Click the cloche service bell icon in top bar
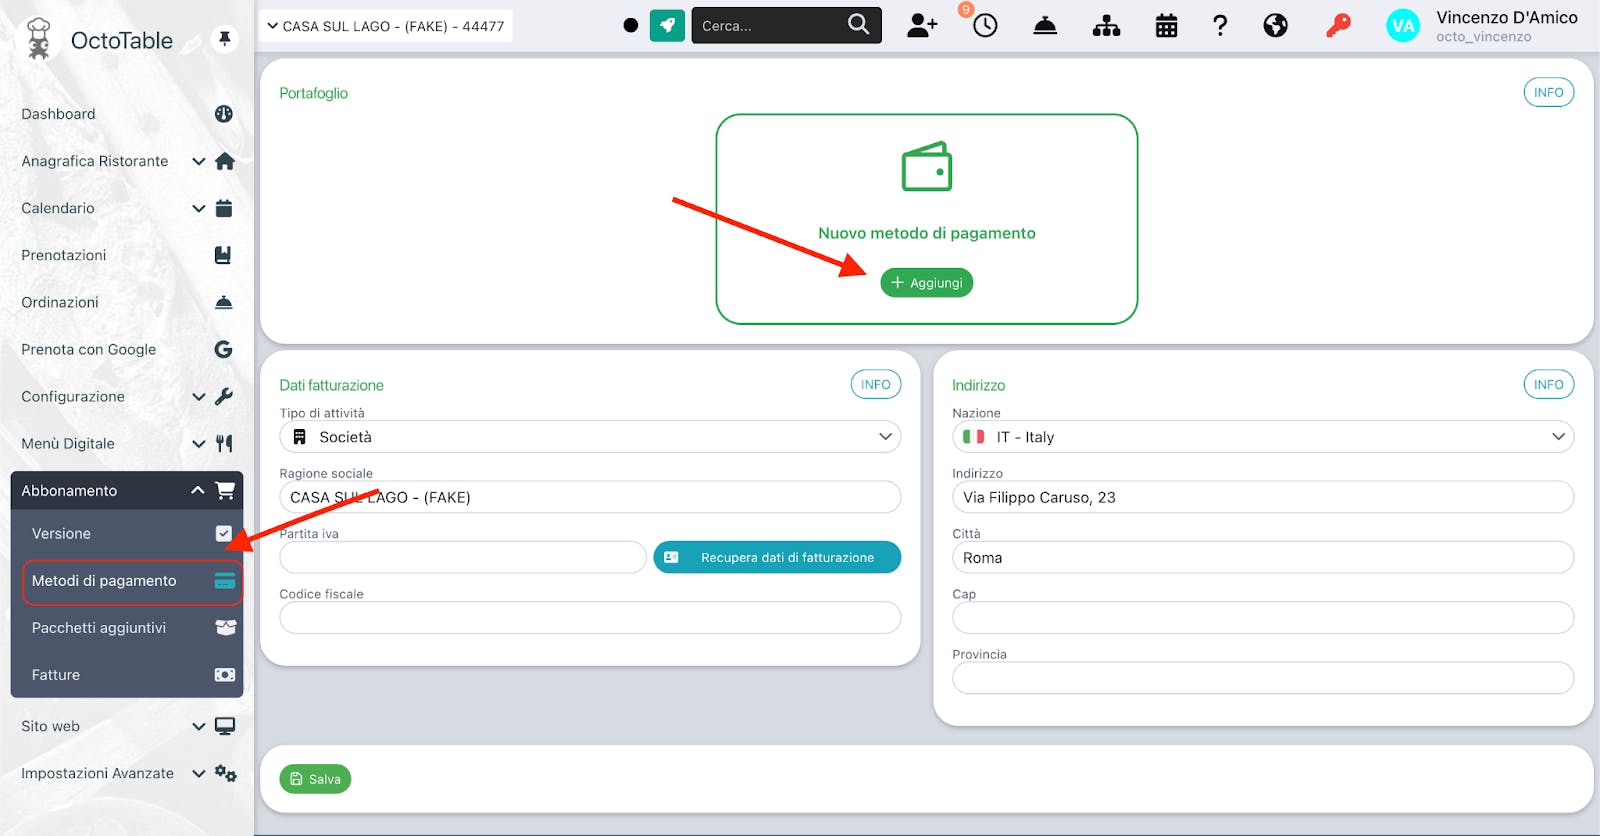The image size is (1600, 836). pyautogui.click(x=1045, y=25)
